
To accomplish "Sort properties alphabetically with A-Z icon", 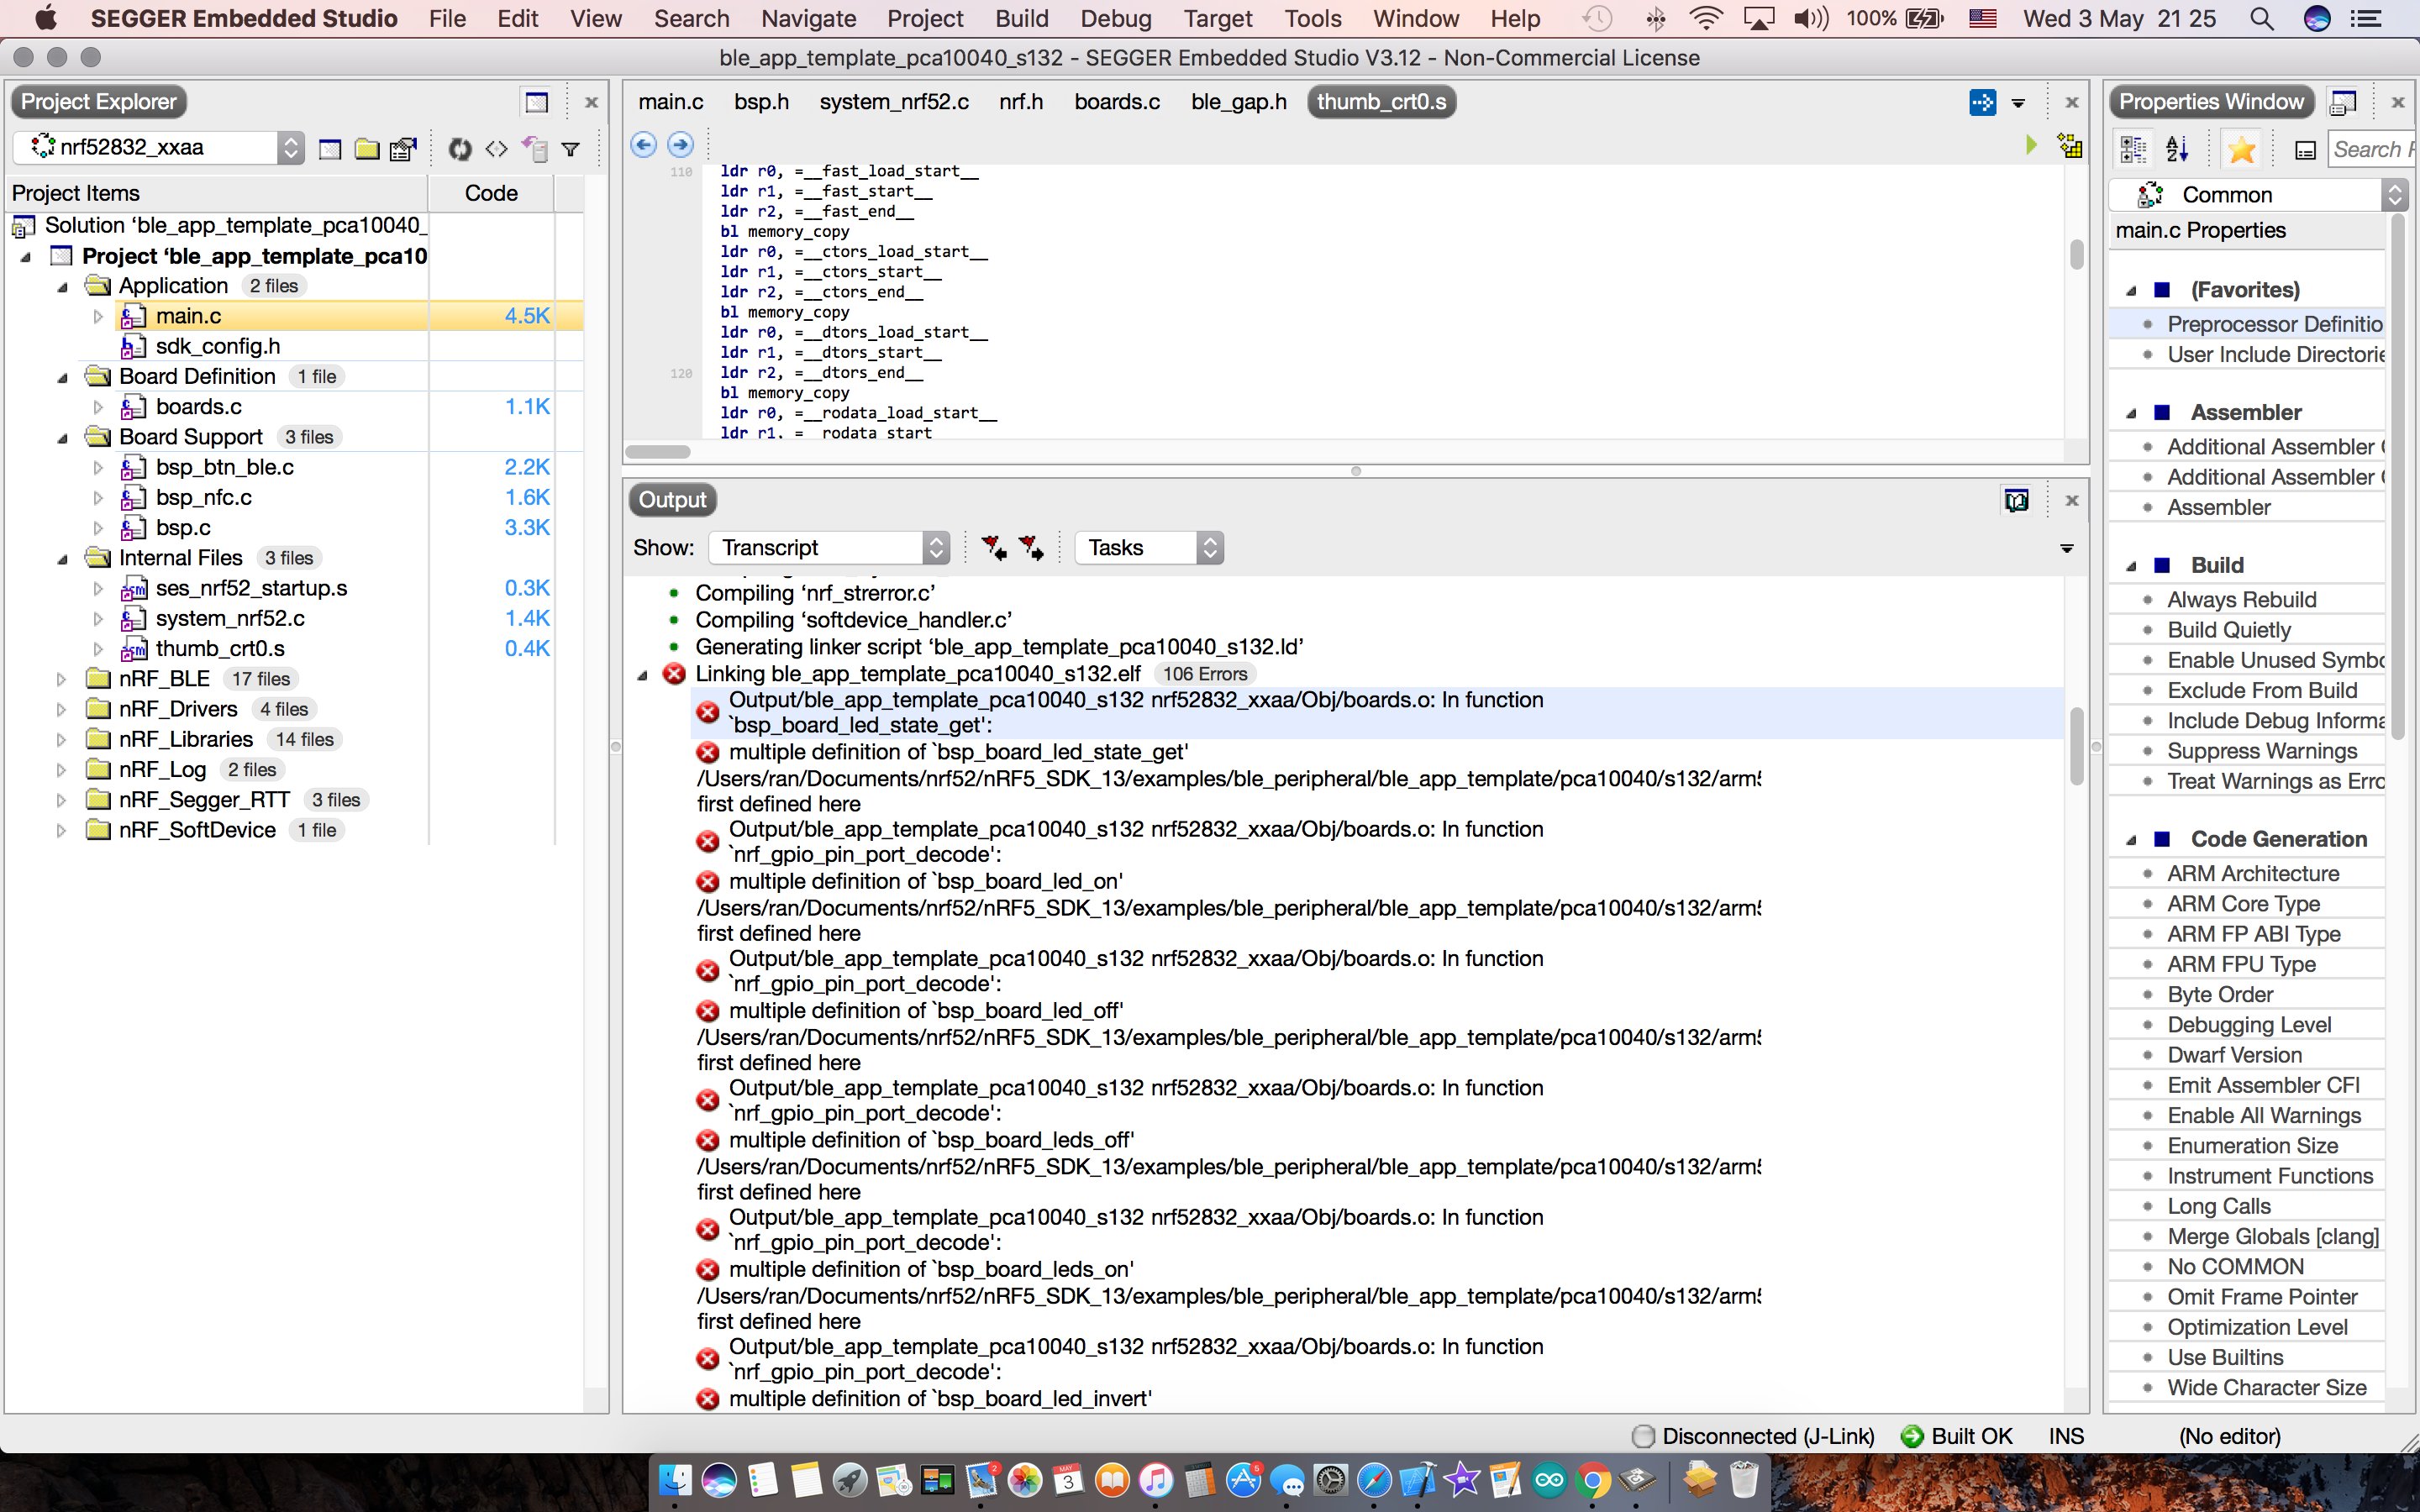I will coord(2177,150).
